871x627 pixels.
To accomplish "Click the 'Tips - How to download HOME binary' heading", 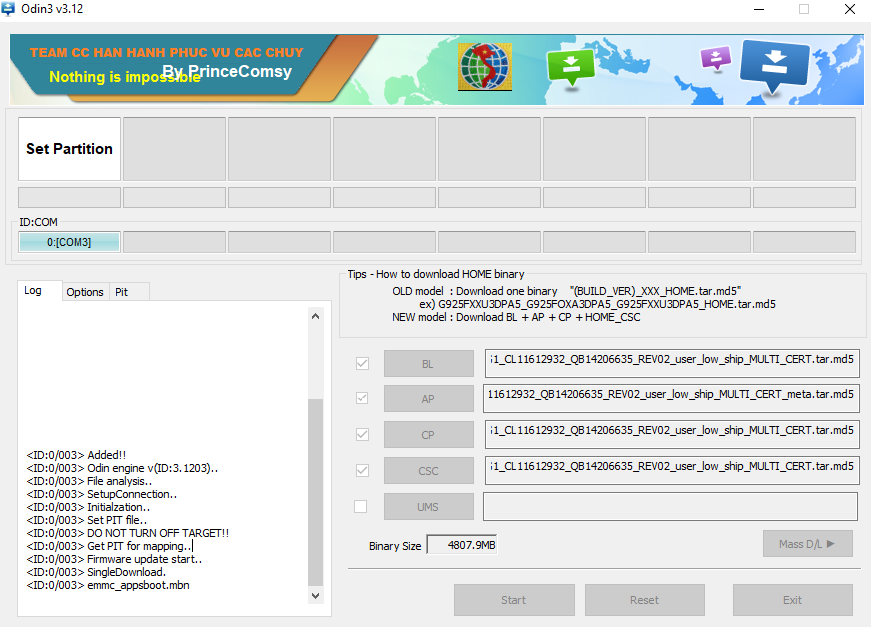I will [436, 274].
